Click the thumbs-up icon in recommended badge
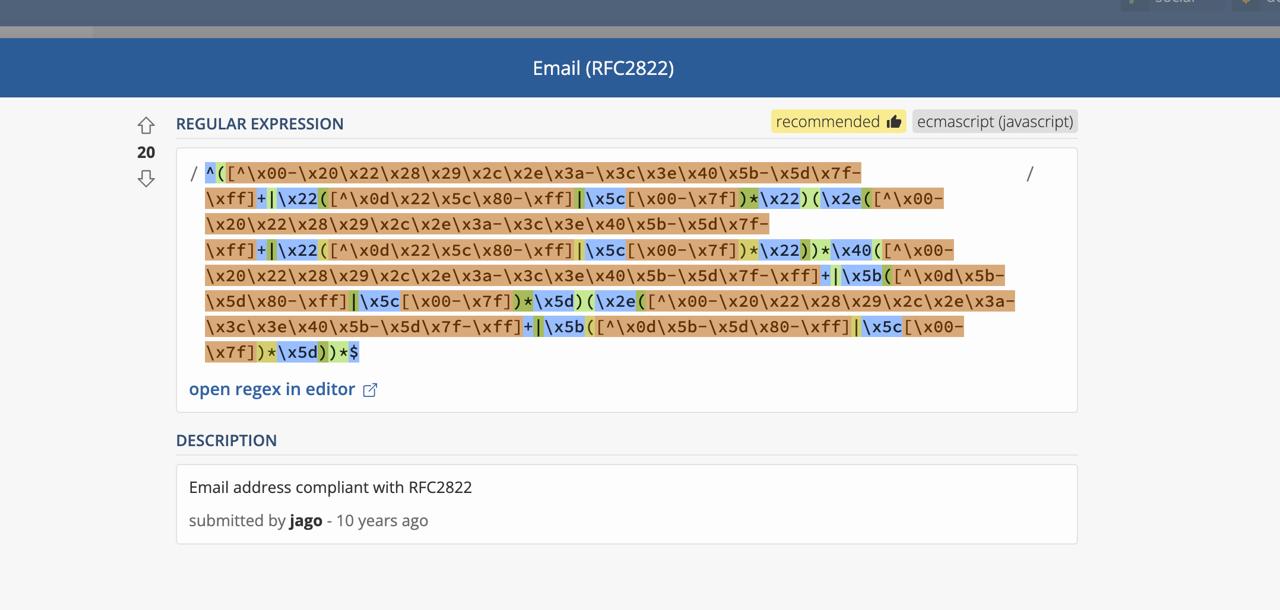The image size is (1280, 610). click(894, 122)
